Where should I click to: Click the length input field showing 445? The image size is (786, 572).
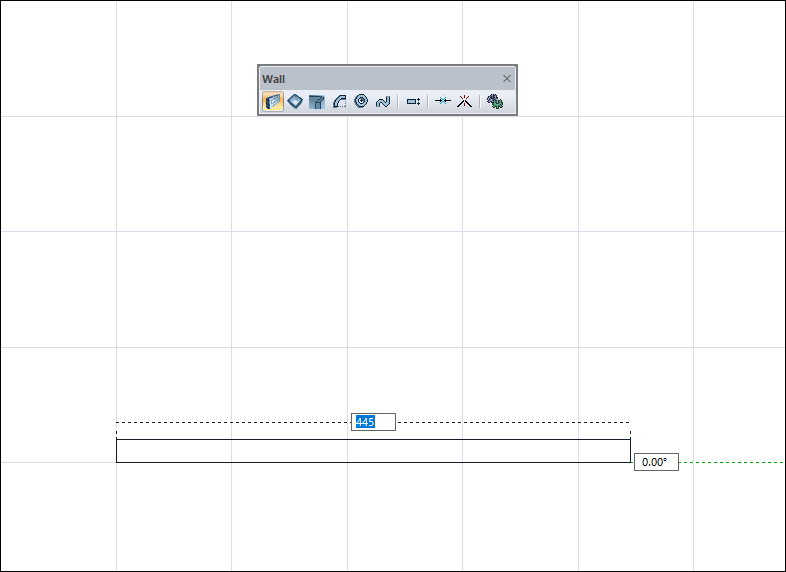click(x=374, y=422)
